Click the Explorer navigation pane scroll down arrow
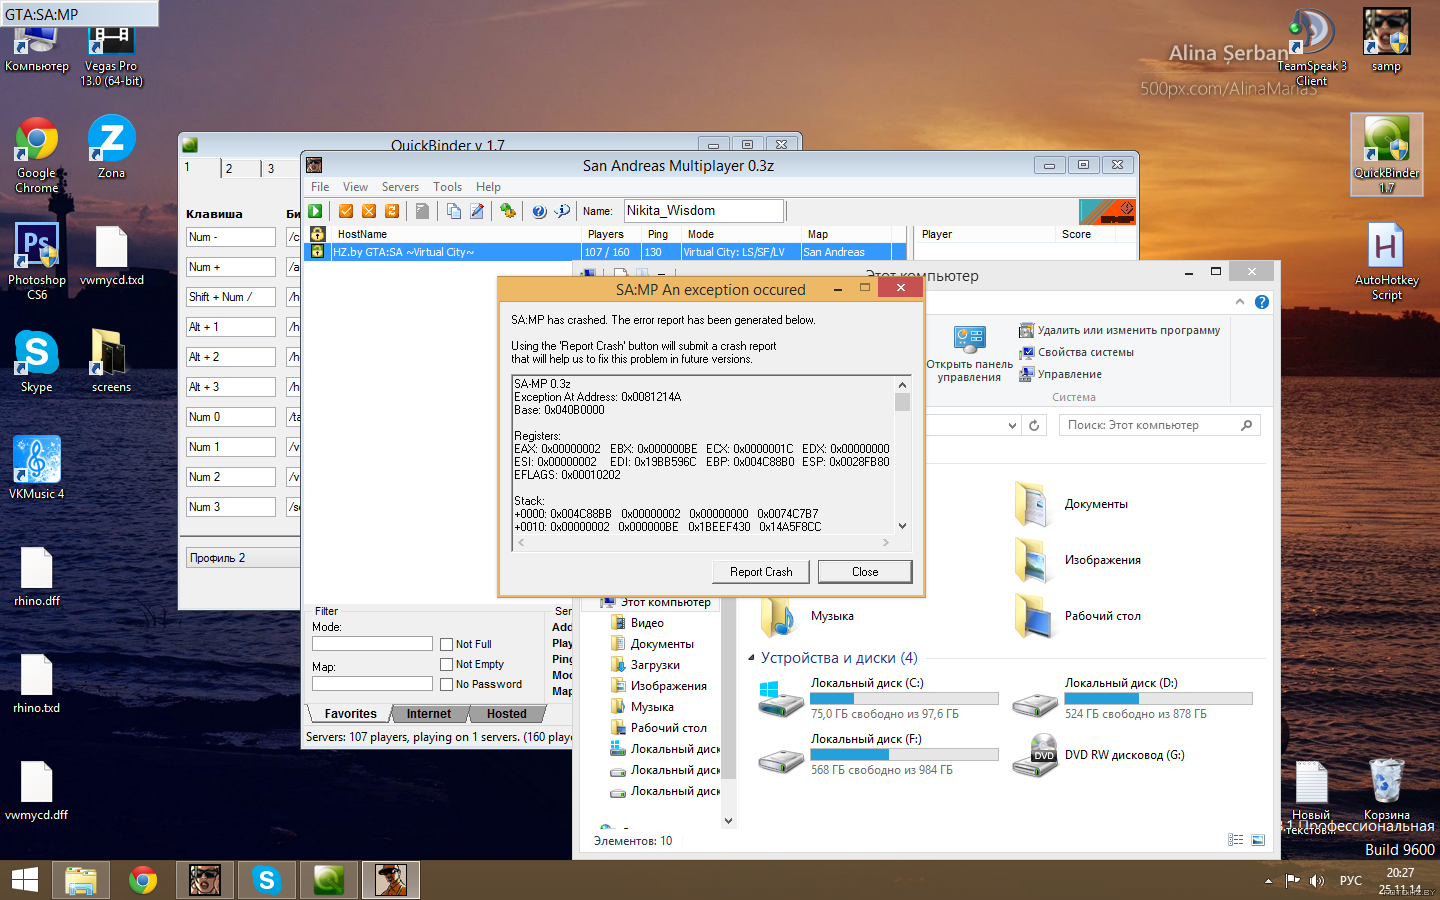The height and width of the screenshot is (900, 1440). pos(728,820)
